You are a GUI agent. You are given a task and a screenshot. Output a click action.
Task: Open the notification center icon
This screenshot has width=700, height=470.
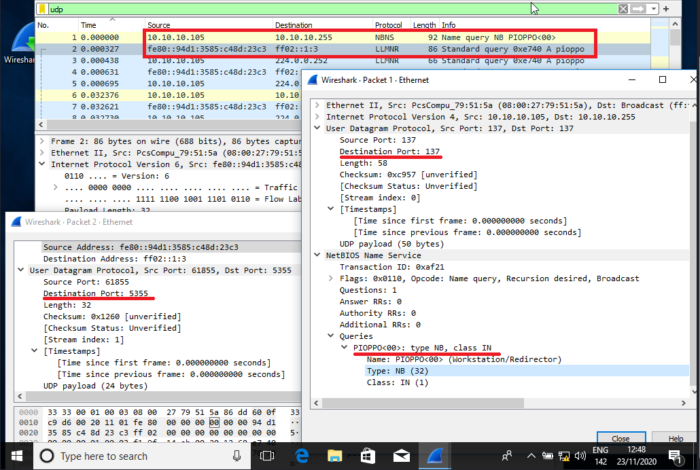(x=675, y=456)
